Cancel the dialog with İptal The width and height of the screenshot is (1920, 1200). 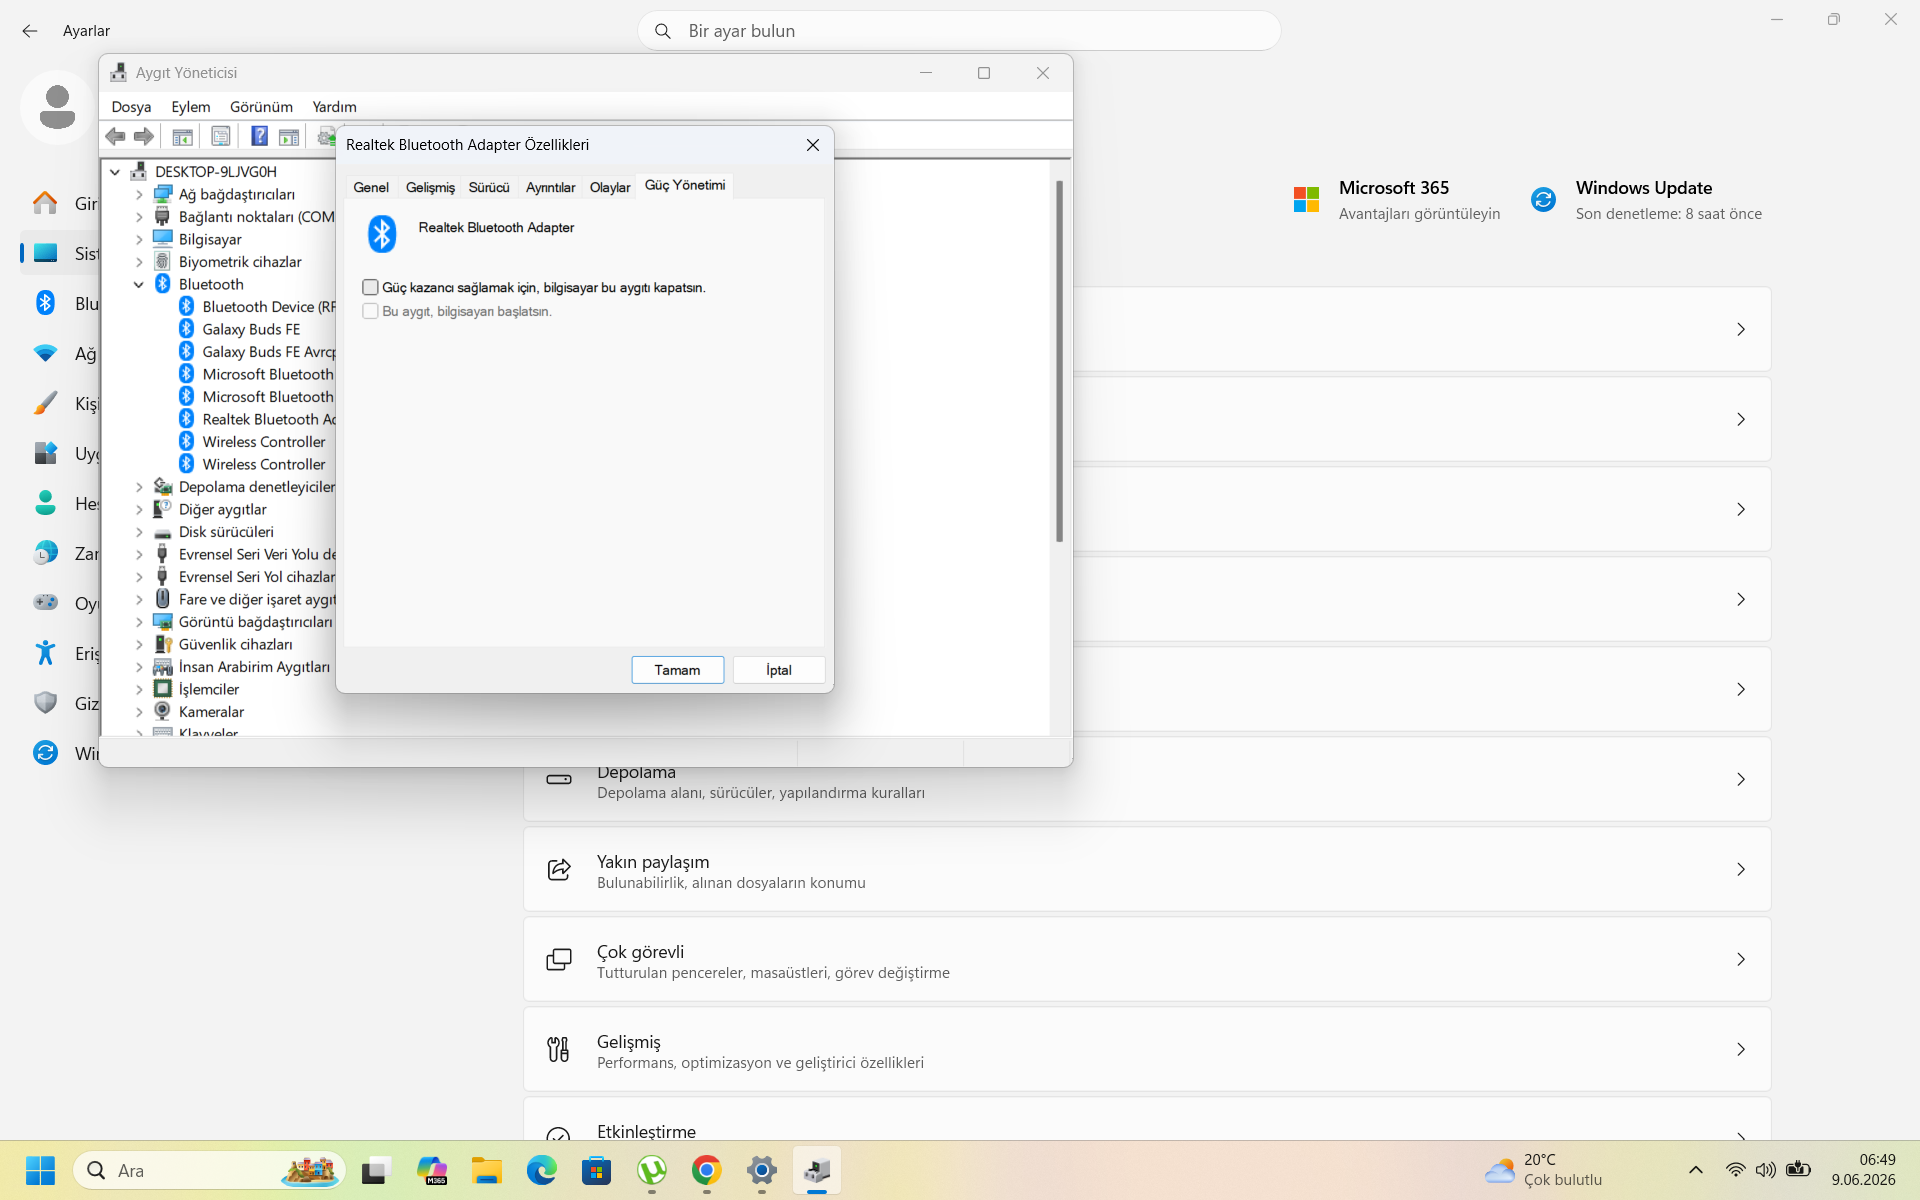[x=779, y=670]
